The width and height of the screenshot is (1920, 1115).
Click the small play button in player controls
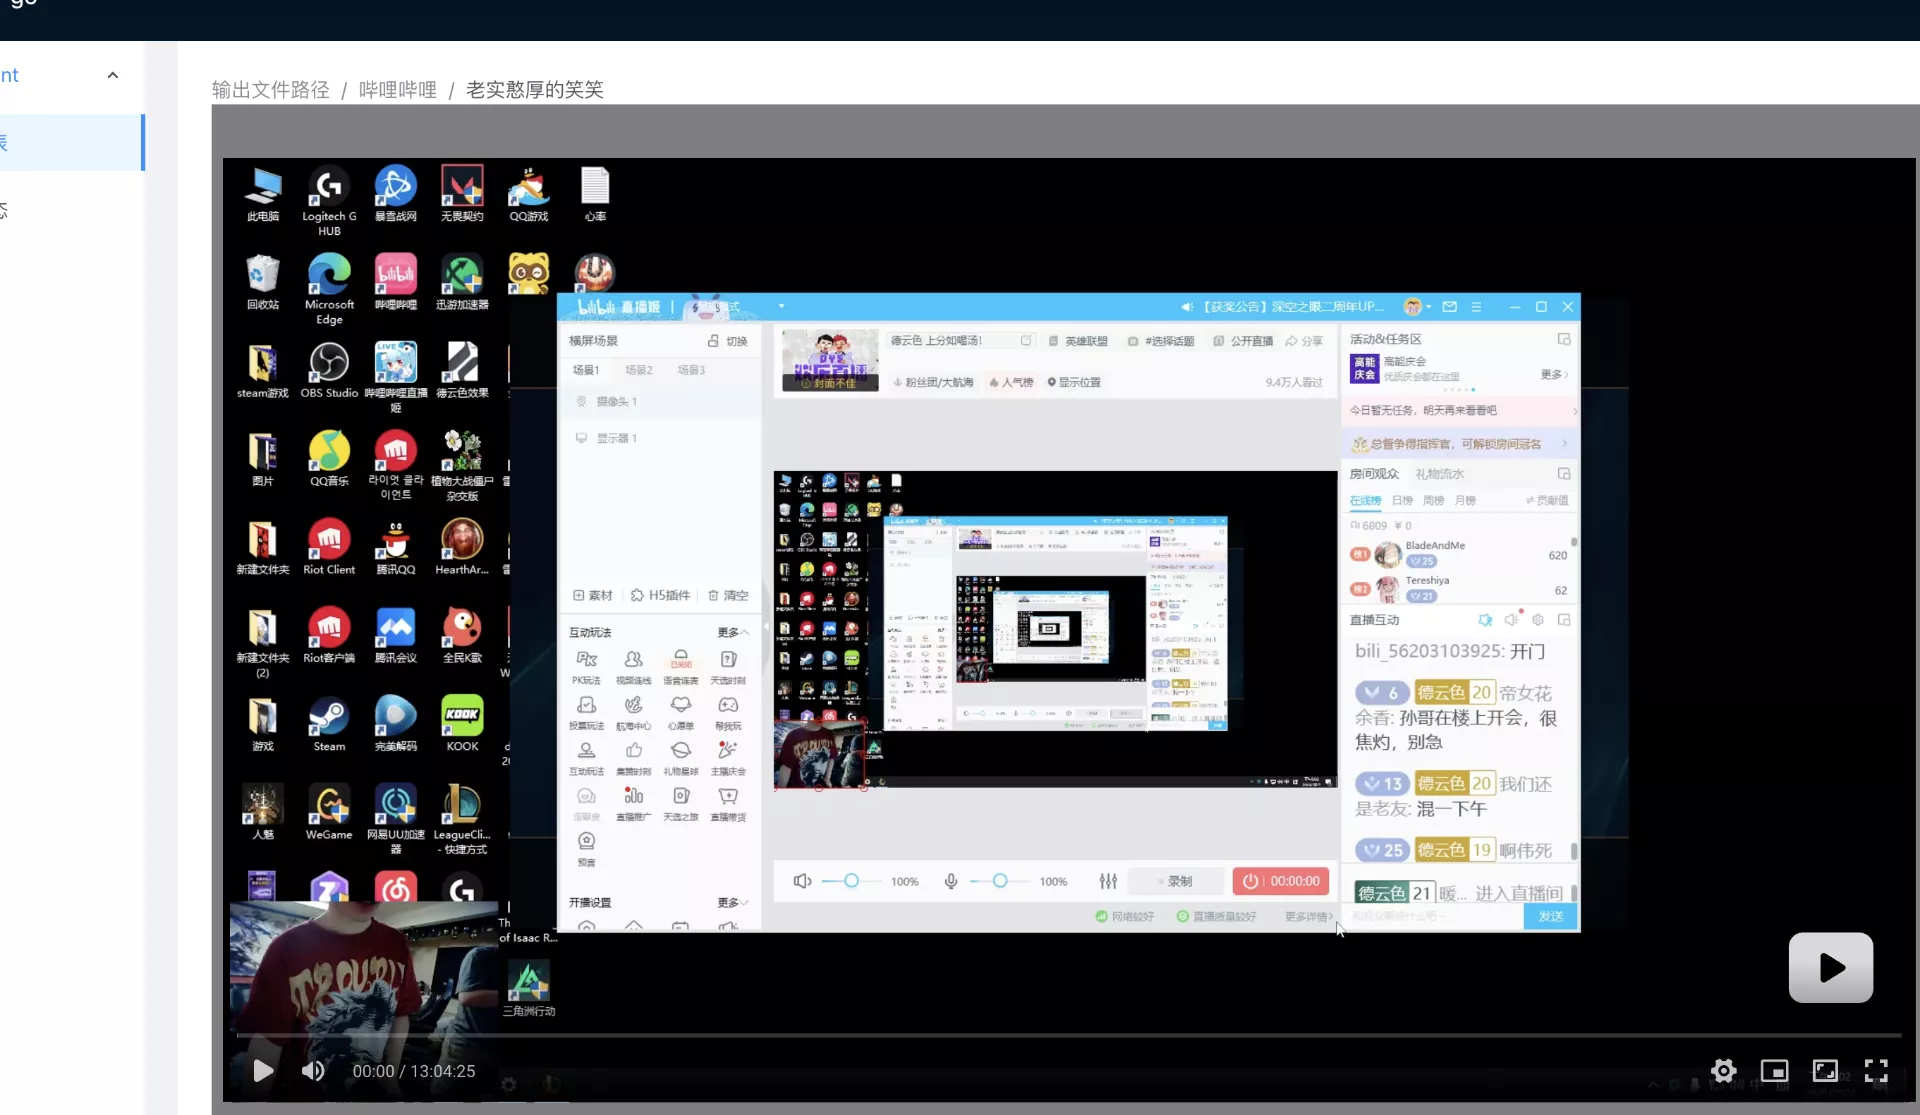[263, 1071]
